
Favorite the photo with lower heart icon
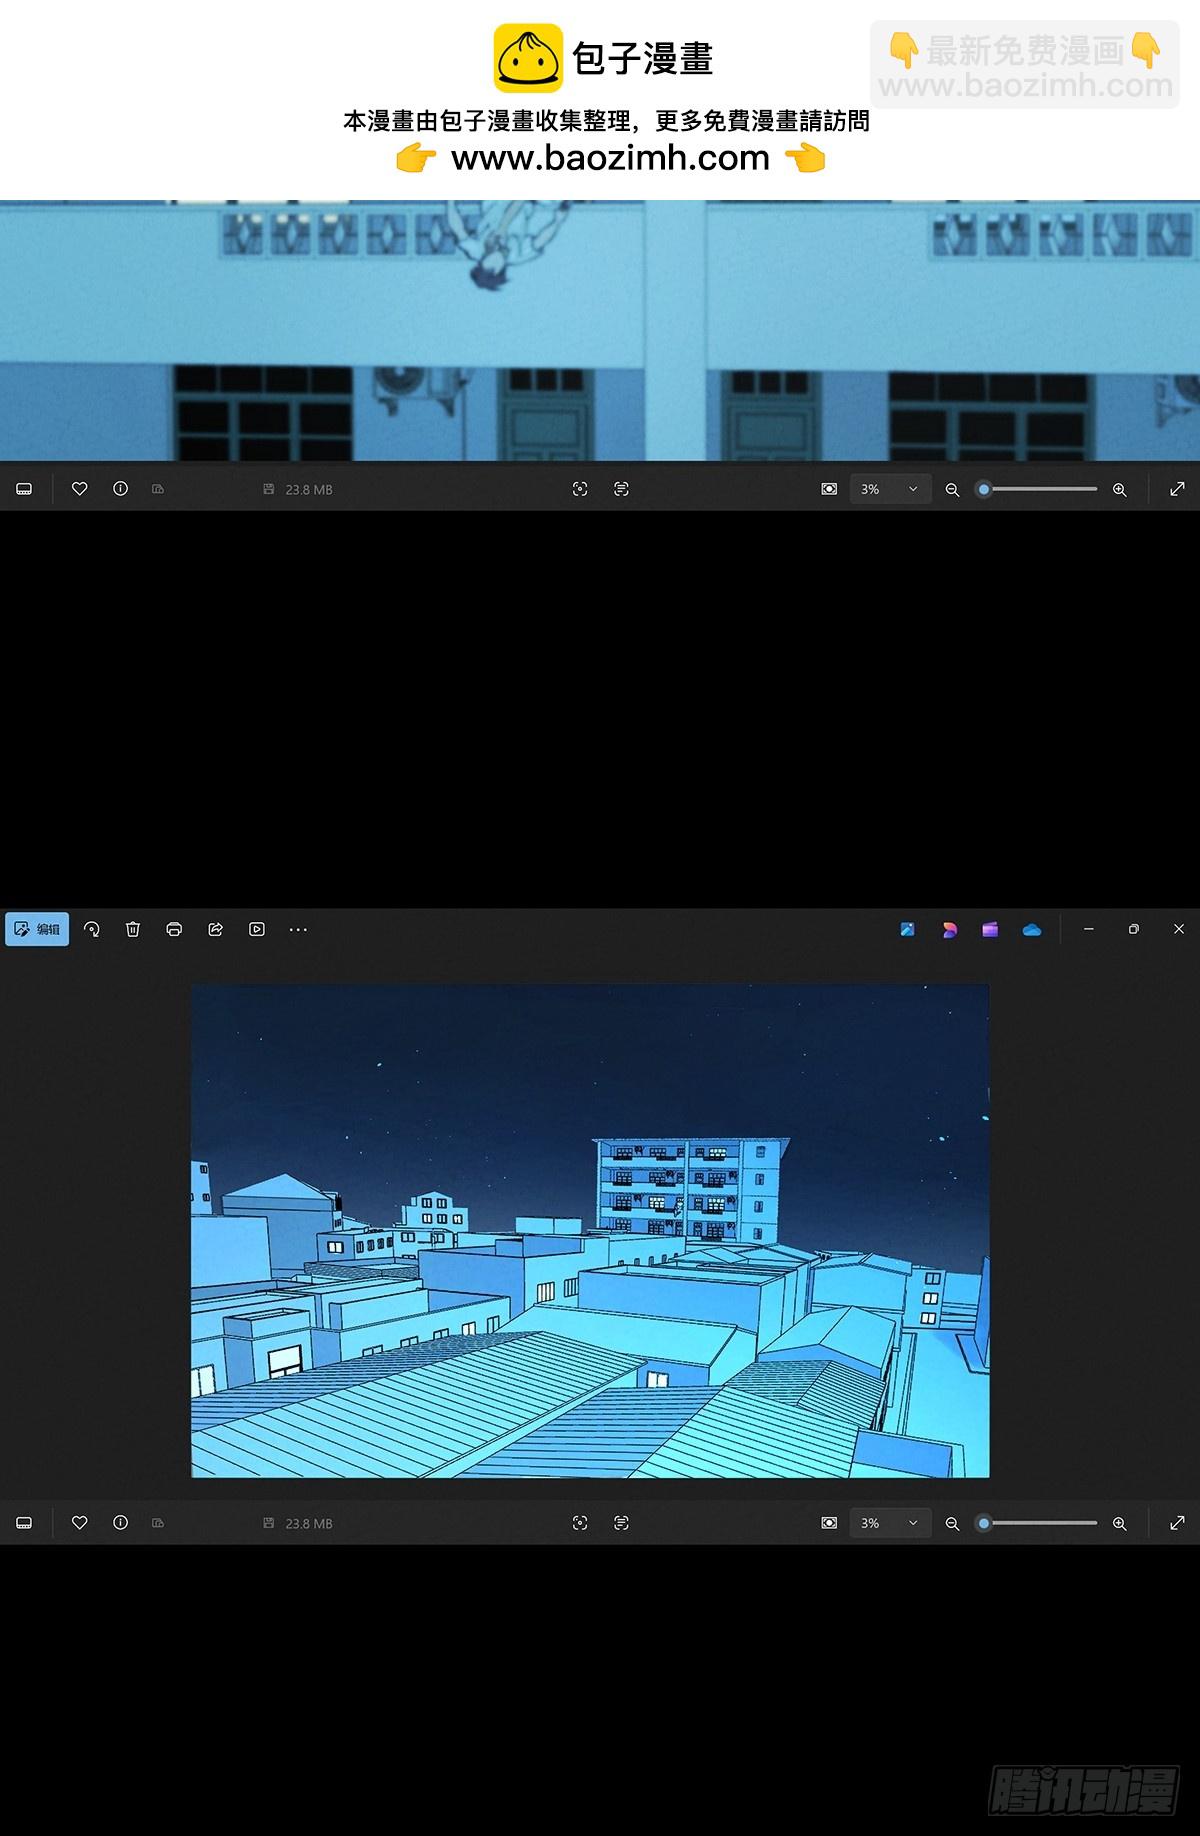click(80, 1522)
